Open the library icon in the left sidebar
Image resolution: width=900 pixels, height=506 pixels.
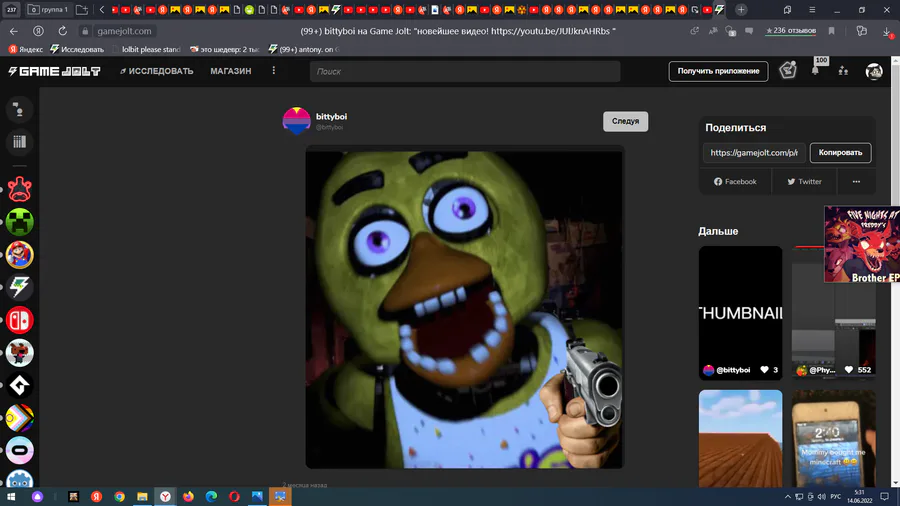click(x=20, y=142)
